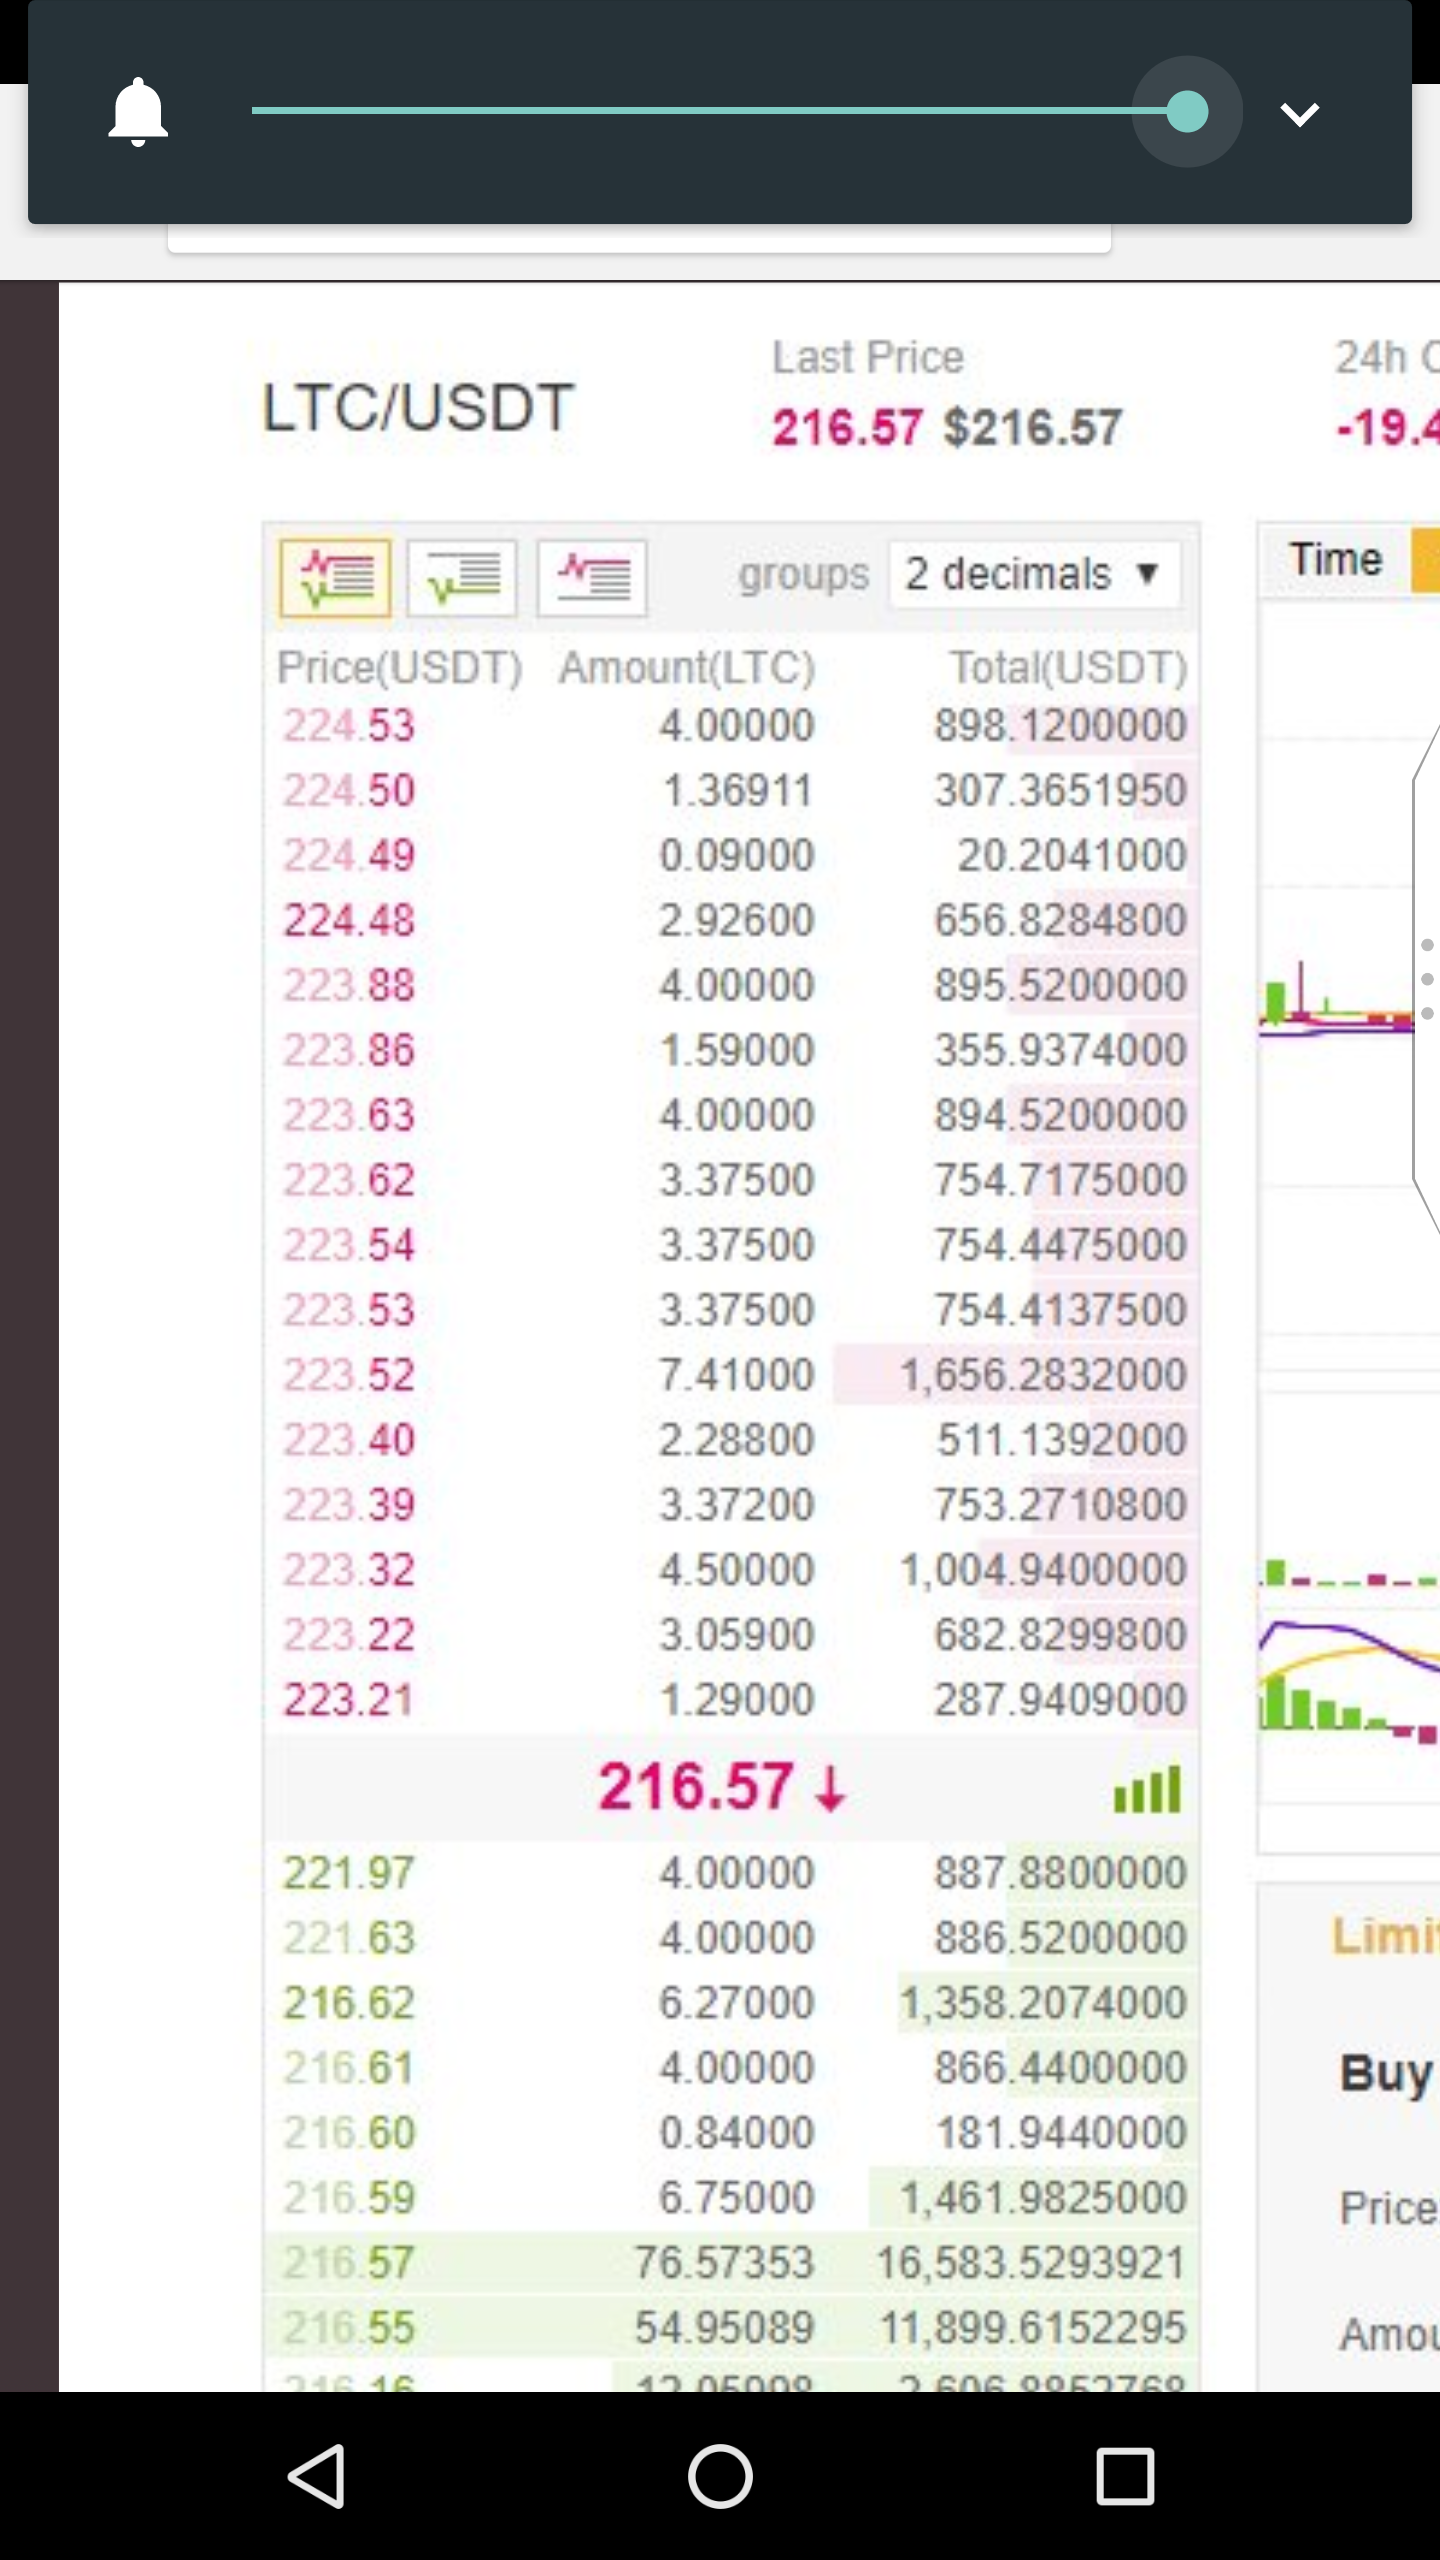Viewport: 1440px width, 2560px height.
Task: Show both buy and sell orders view
Action: pyautogui.click(x=336, y=578)
